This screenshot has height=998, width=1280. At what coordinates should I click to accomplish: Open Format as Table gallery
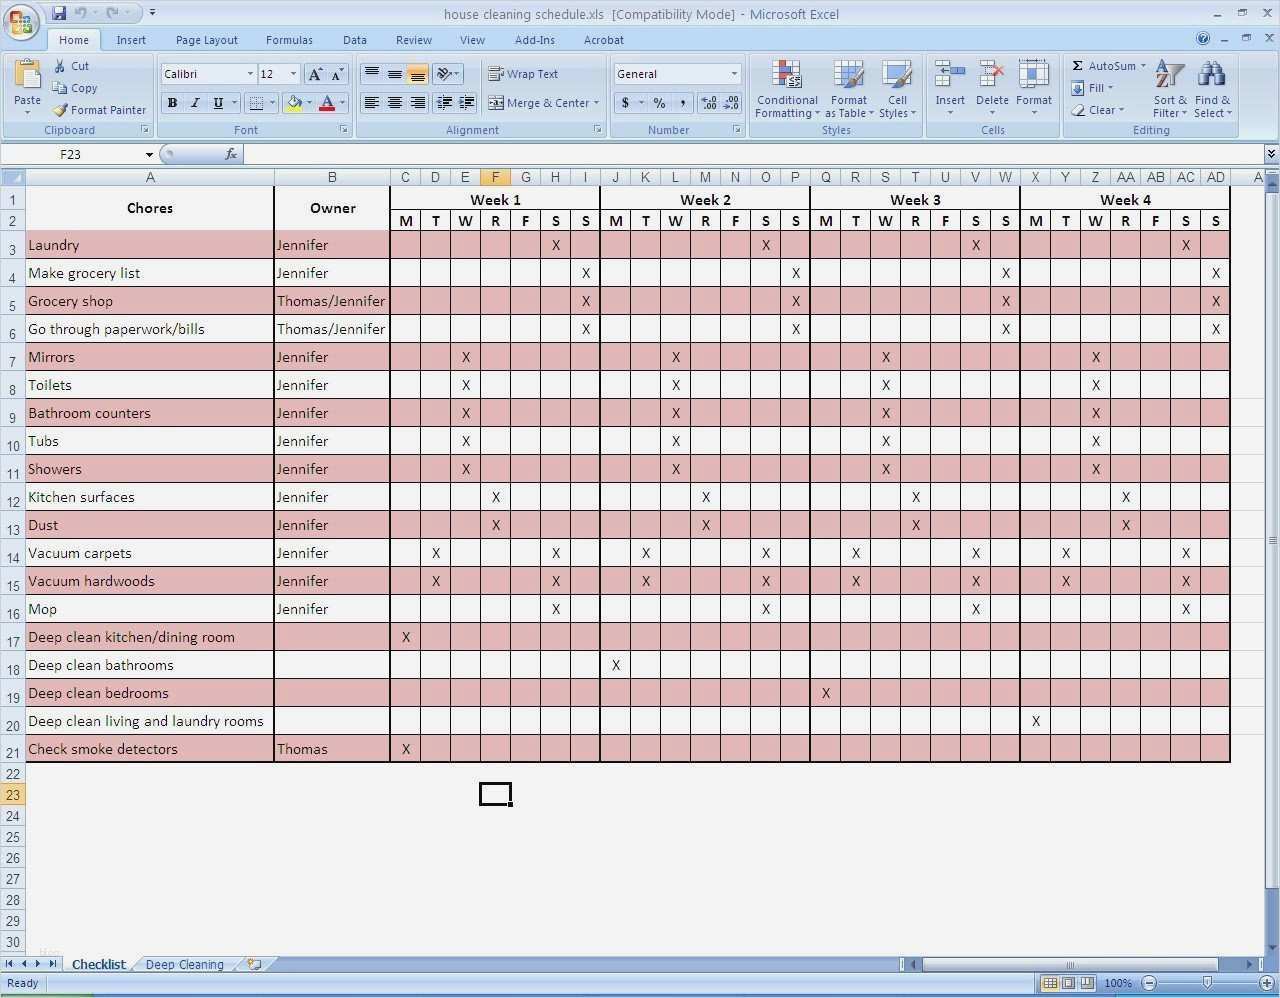849,89
